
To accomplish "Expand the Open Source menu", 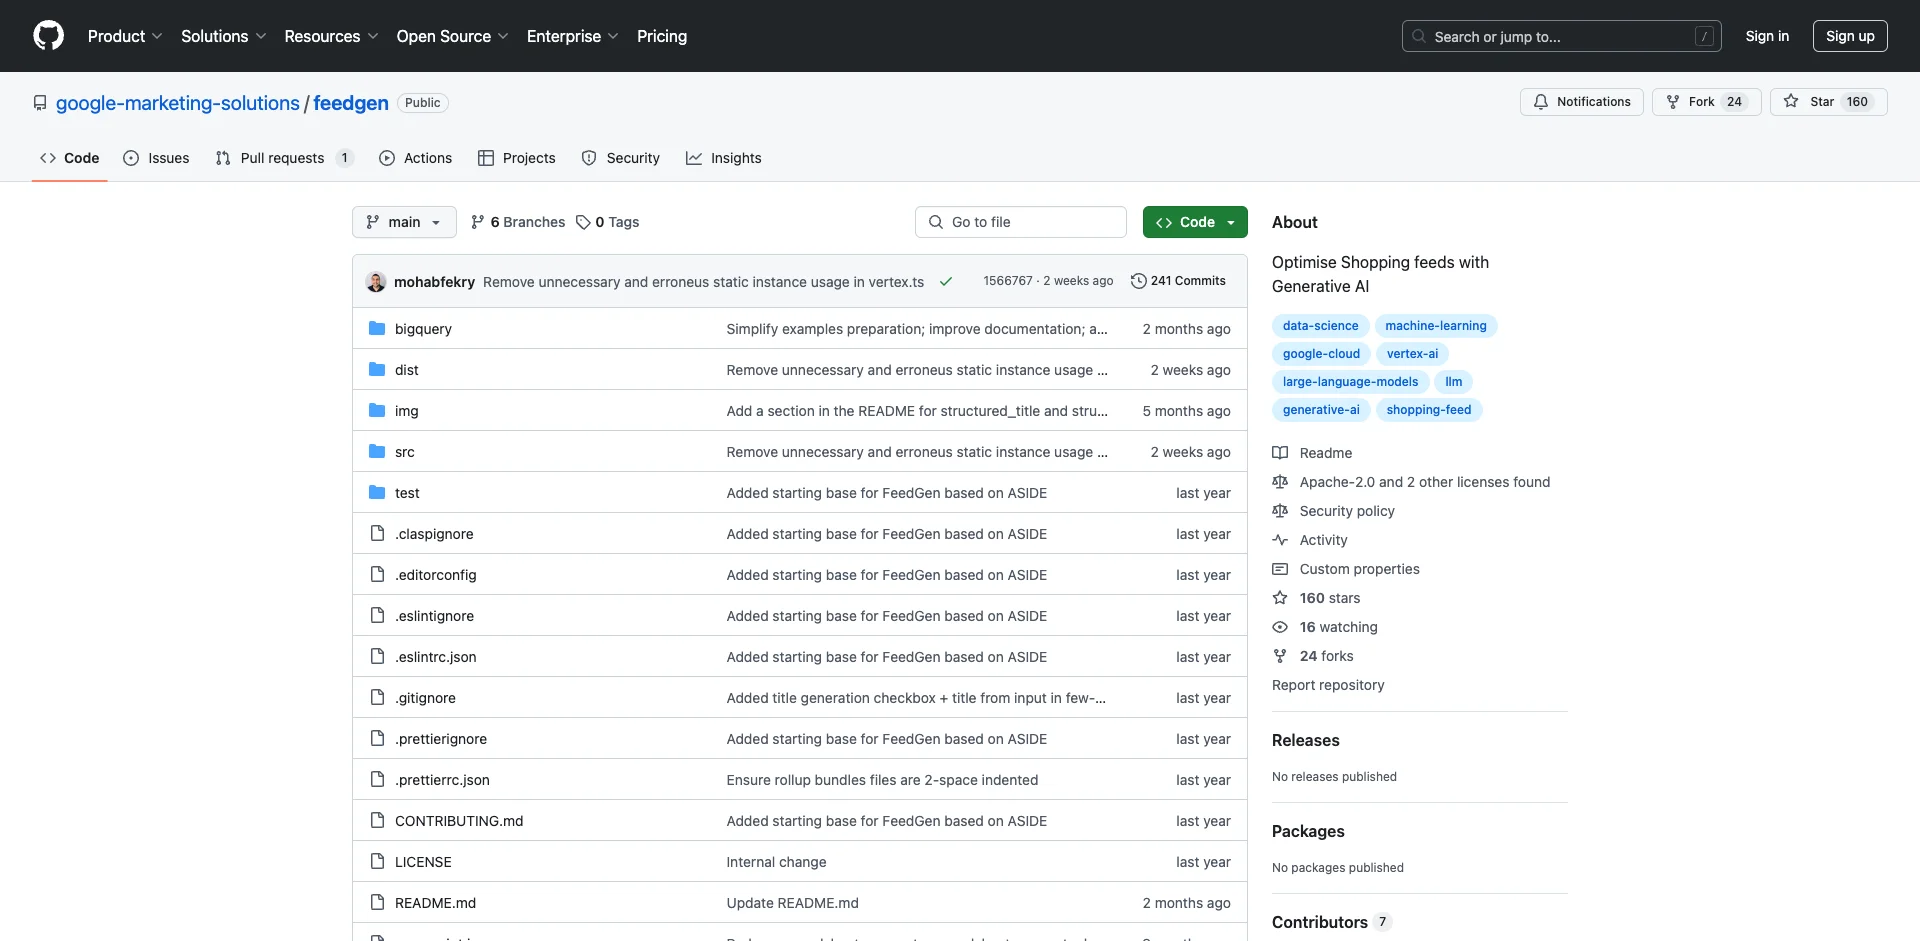I will [x=452, y=36].
